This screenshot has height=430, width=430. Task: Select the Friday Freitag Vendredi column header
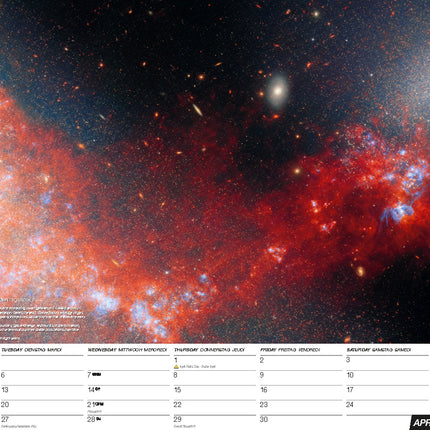coord(290,350)
